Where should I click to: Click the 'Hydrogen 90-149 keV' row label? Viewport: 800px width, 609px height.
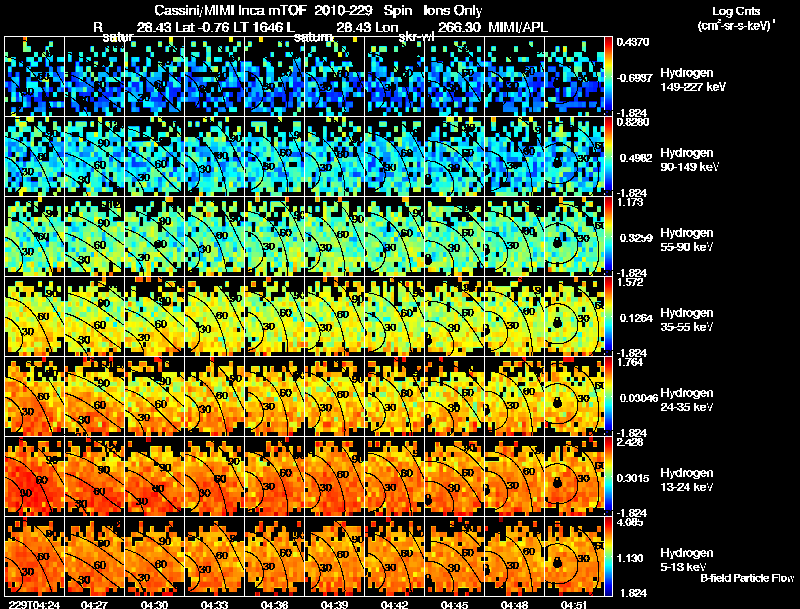click(x=690, y=160)
